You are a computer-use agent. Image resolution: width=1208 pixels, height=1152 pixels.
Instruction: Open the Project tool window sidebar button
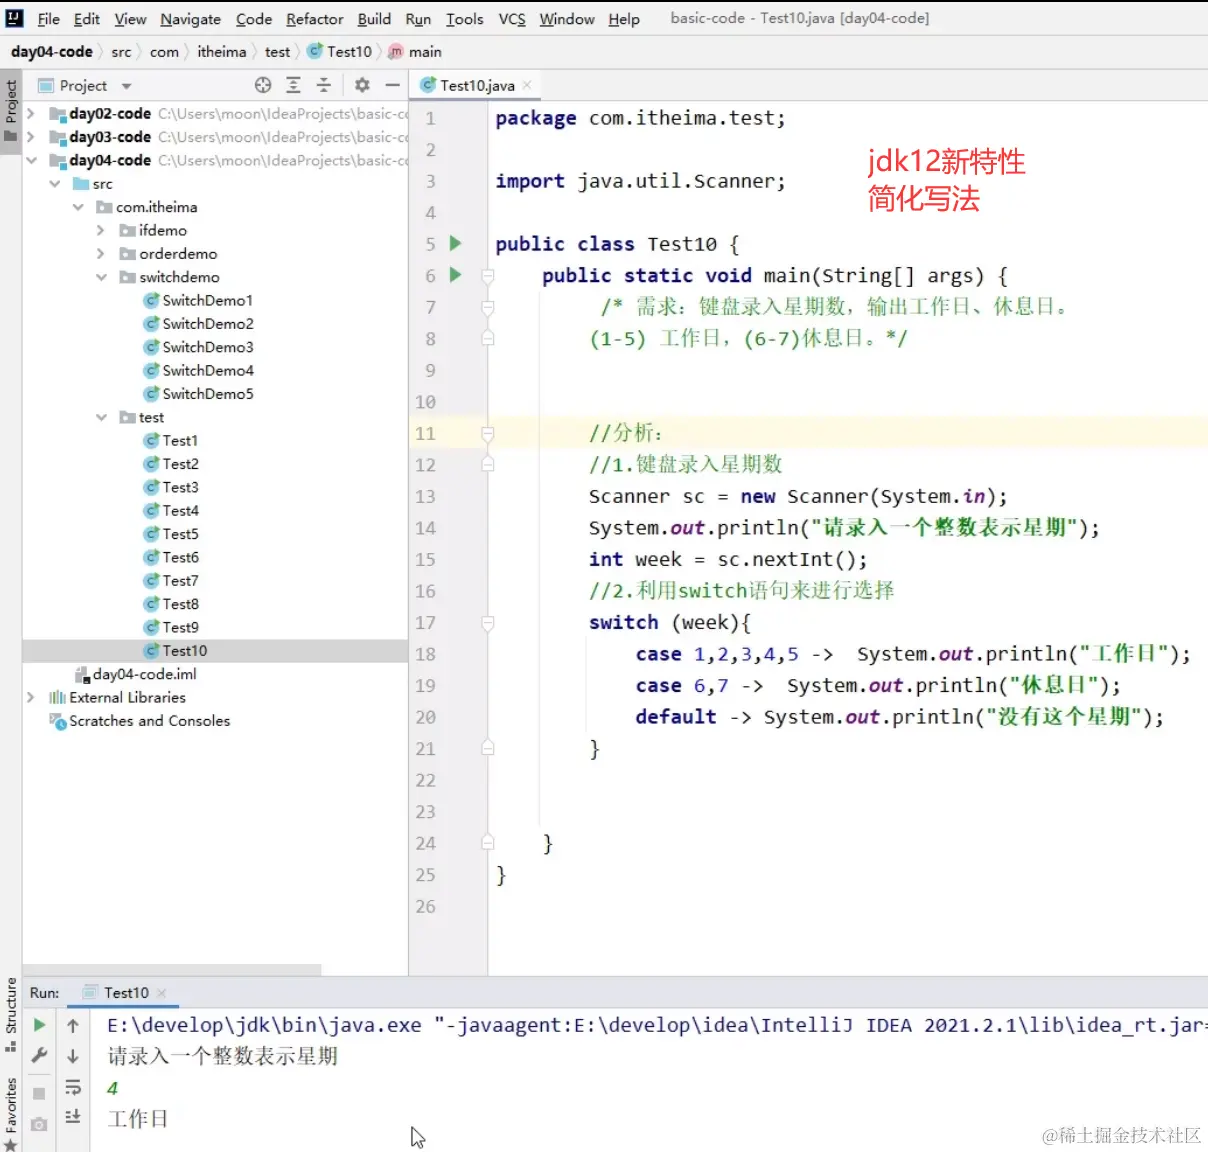(x=11, y=110)
